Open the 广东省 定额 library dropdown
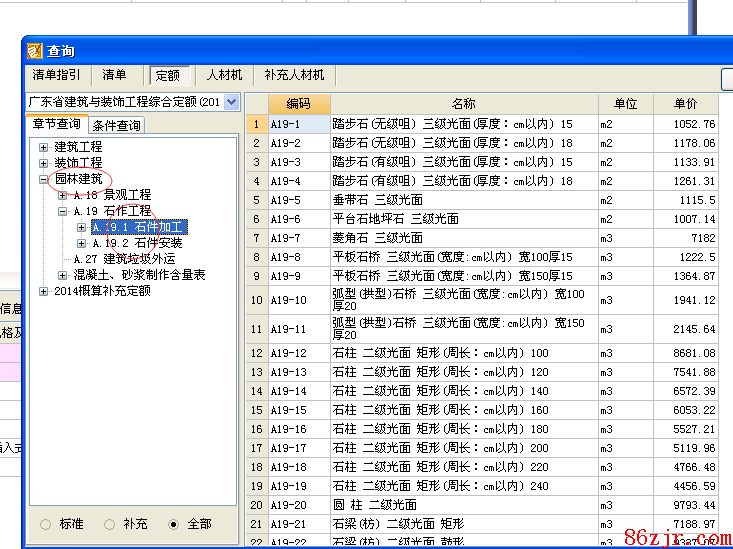The height and width of the screenshot is (549, 733). (232, 102)
